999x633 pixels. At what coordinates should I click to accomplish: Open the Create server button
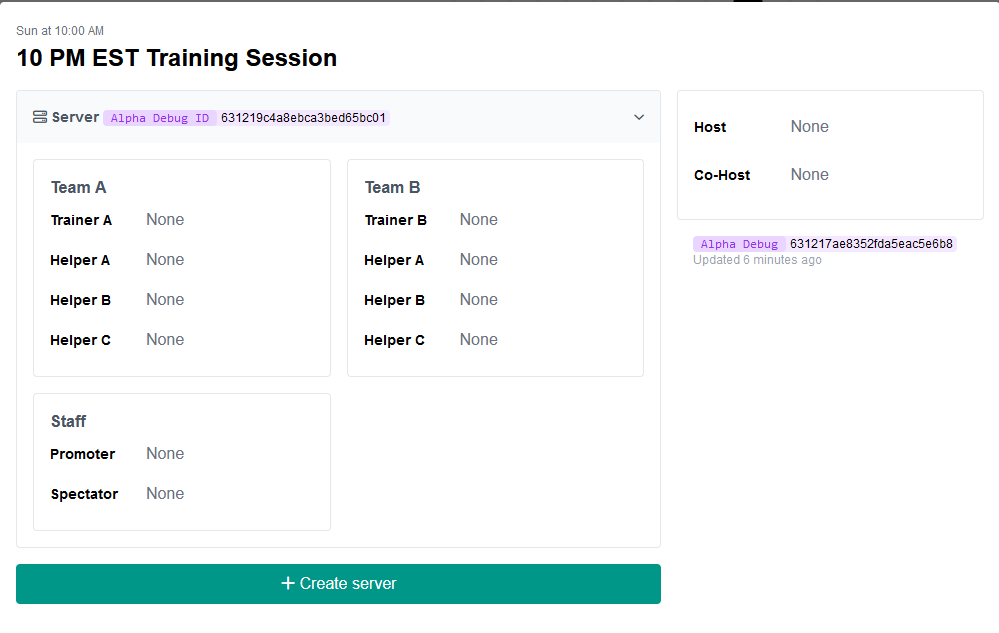click(x=337, y=584)
